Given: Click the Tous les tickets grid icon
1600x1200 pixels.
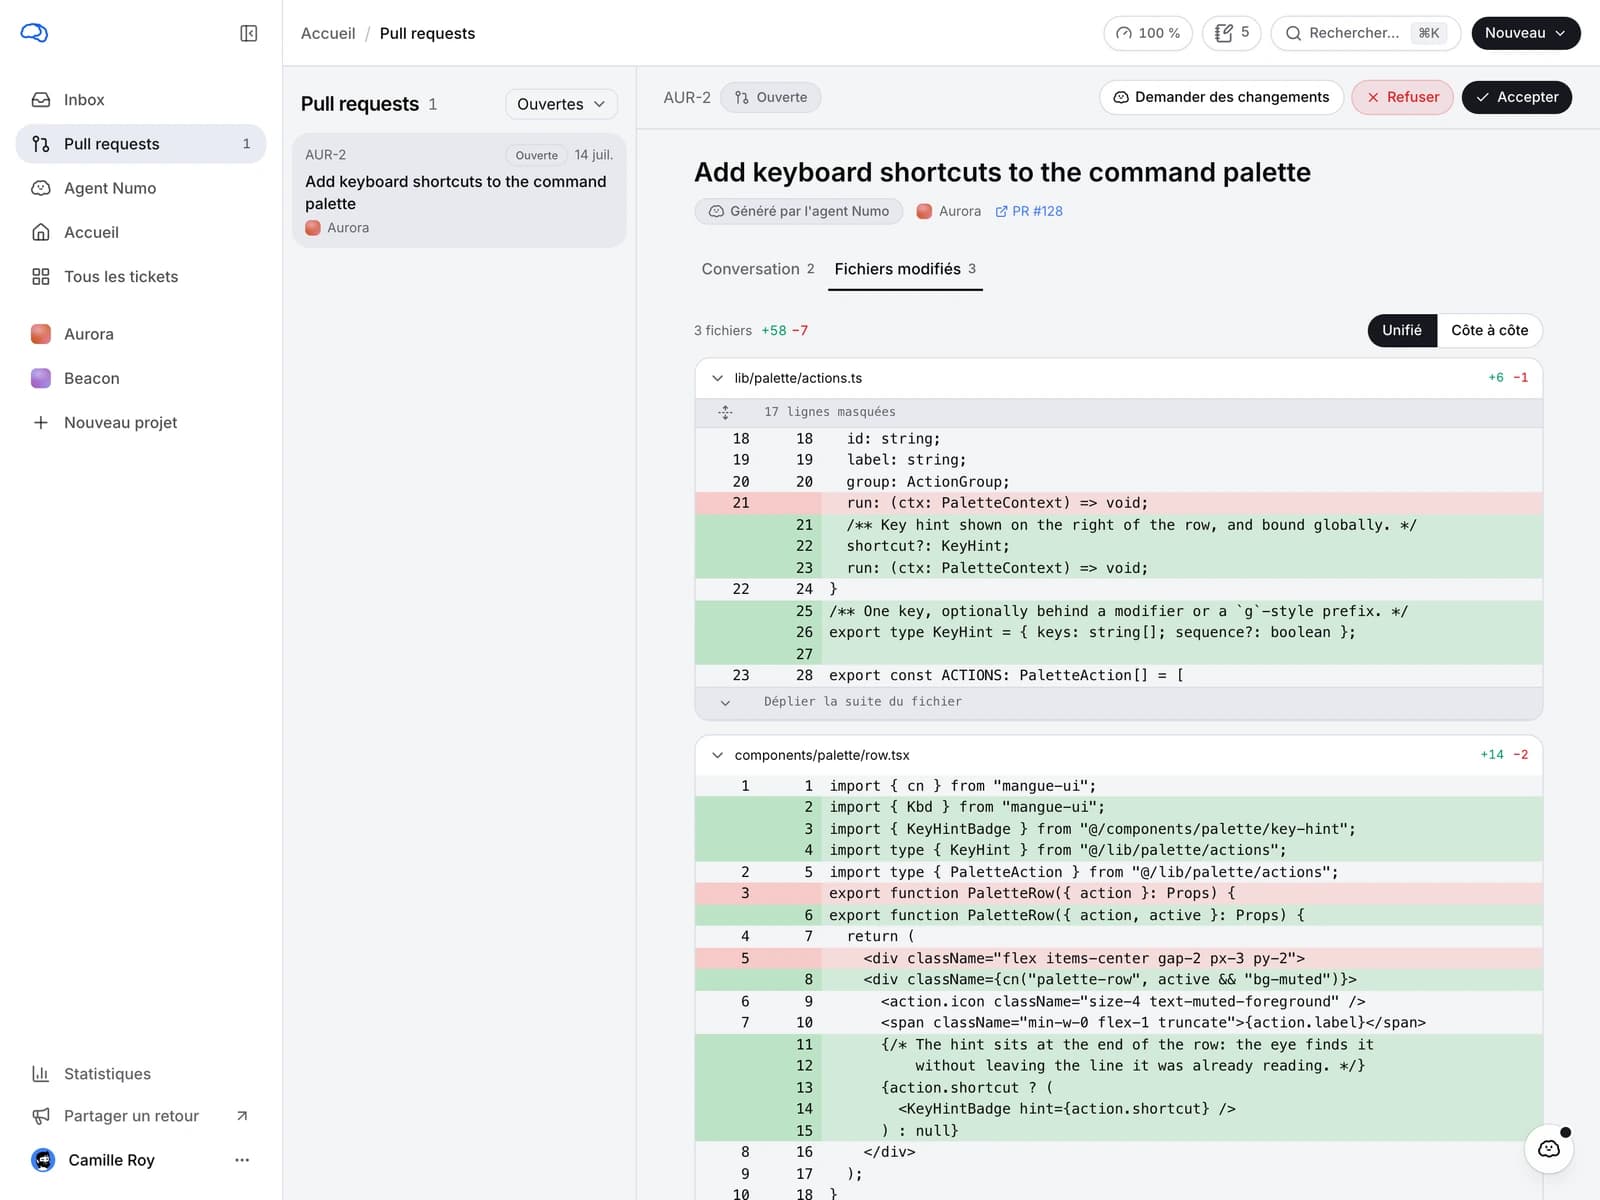Looking at the screenshot, I should click(x=41, y=277).
